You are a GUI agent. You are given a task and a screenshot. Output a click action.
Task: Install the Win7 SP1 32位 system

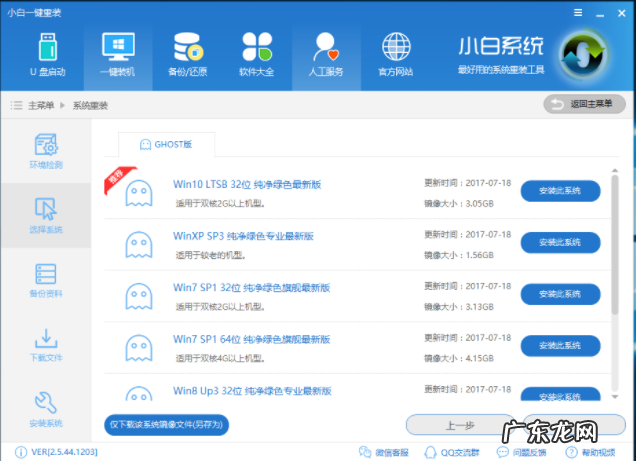pos(560,294)
